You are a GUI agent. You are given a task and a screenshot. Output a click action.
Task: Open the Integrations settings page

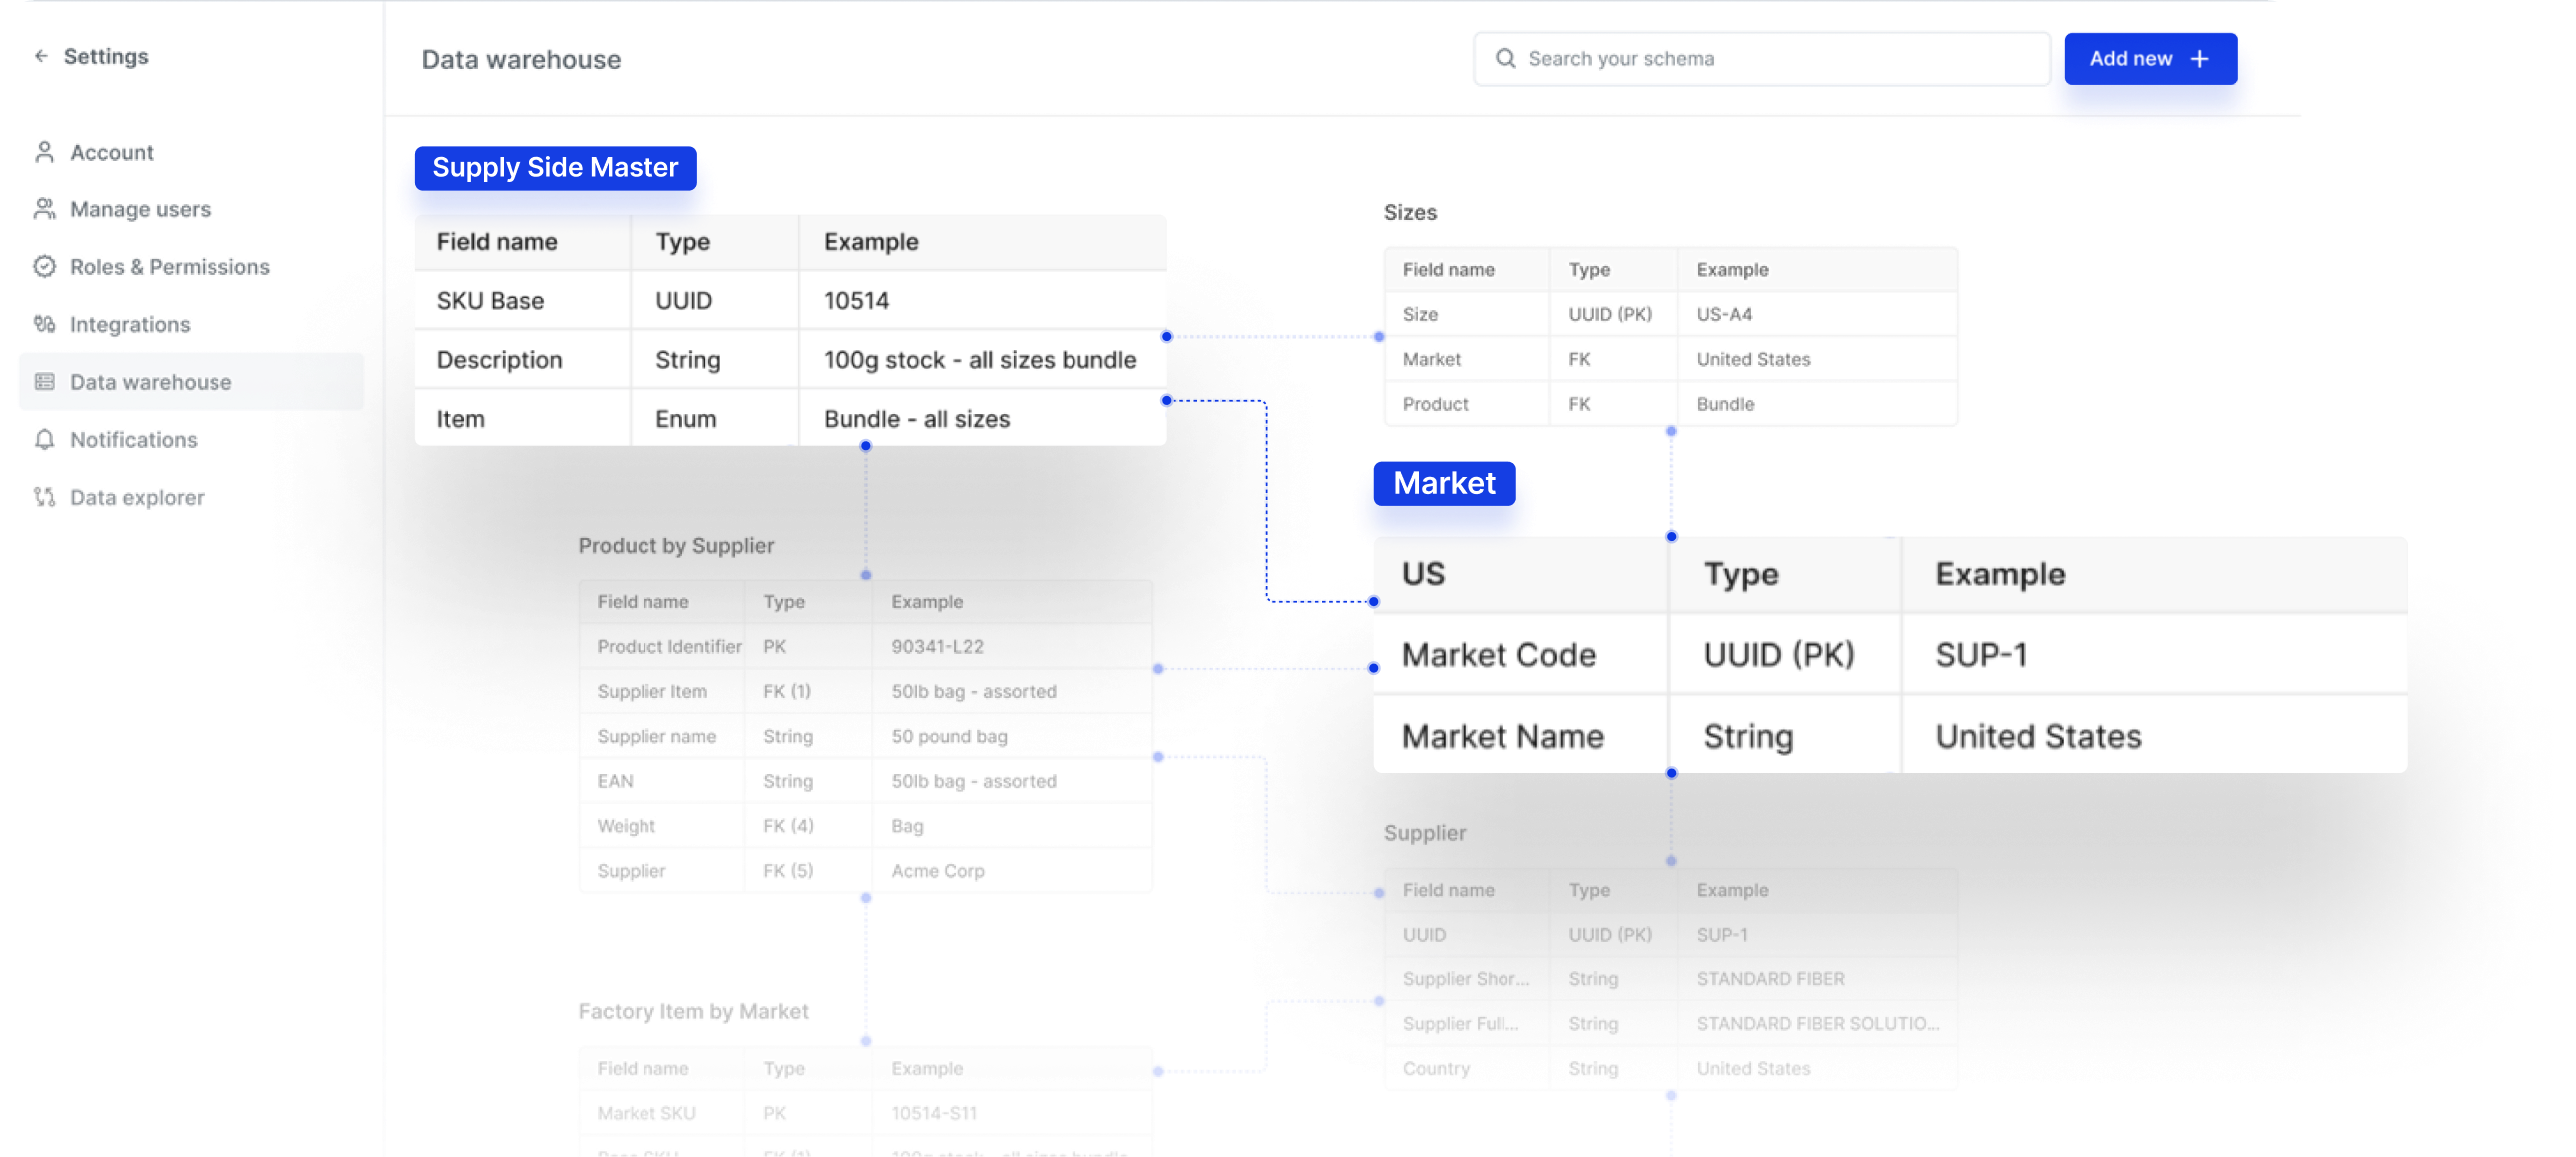point(129,324)
